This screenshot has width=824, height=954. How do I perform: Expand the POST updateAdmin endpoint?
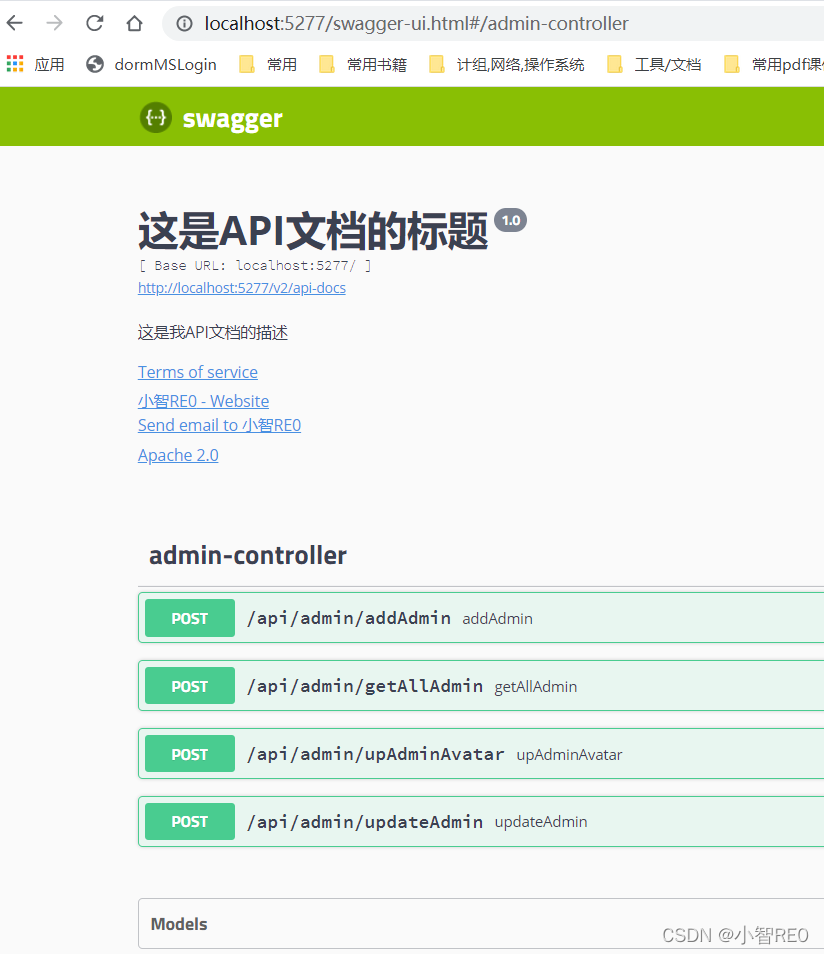[481, 821]
